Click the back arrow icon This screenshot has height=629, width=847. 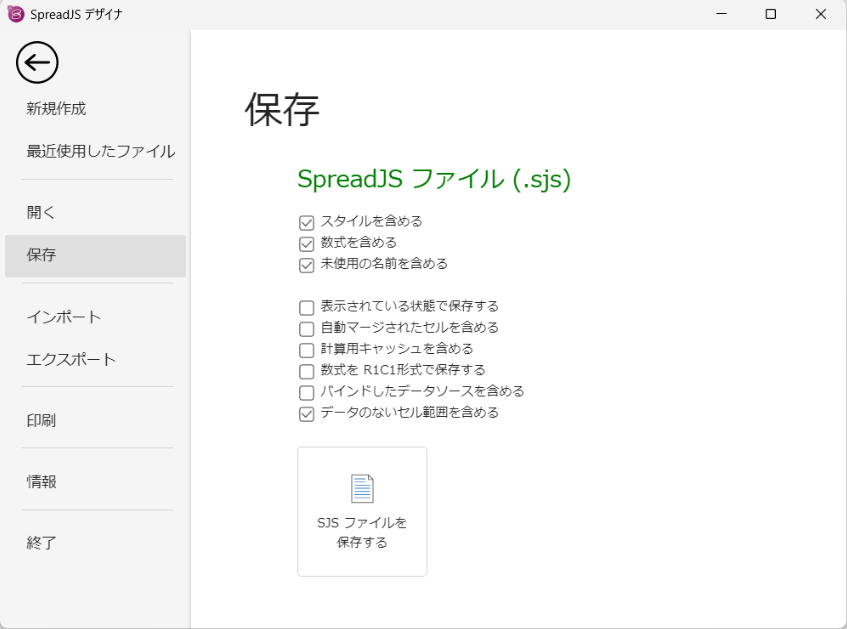(37, 63)
